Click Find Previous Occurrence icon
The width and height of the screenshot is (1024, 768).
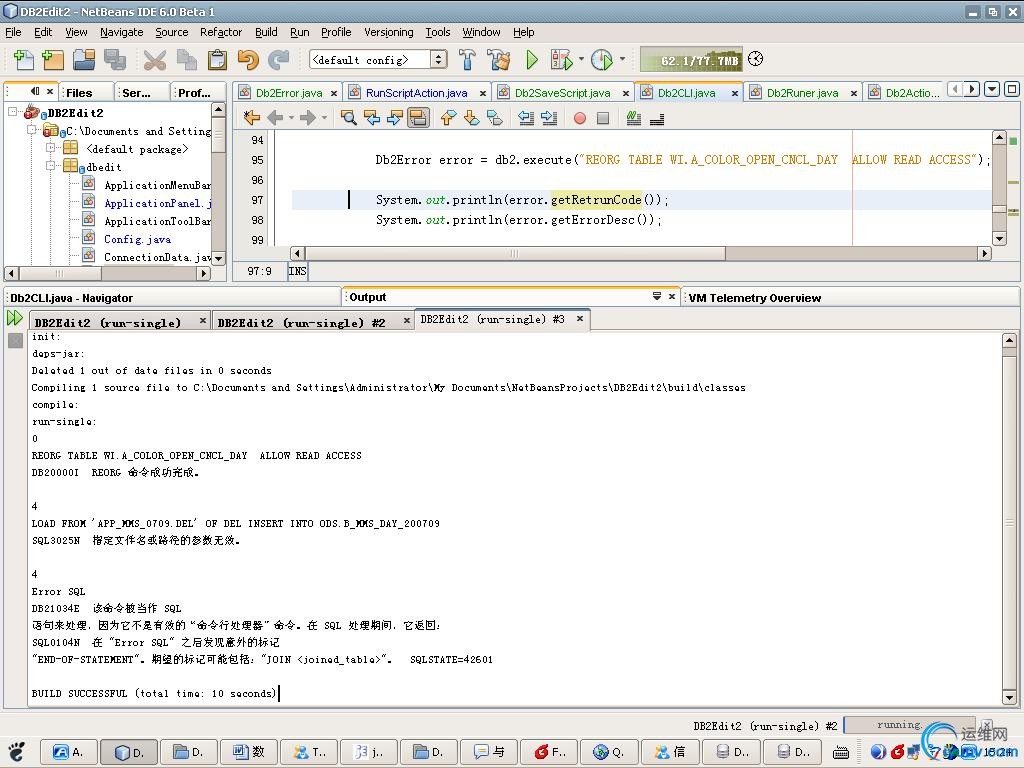pyautogui.click(x=372, y=118)
